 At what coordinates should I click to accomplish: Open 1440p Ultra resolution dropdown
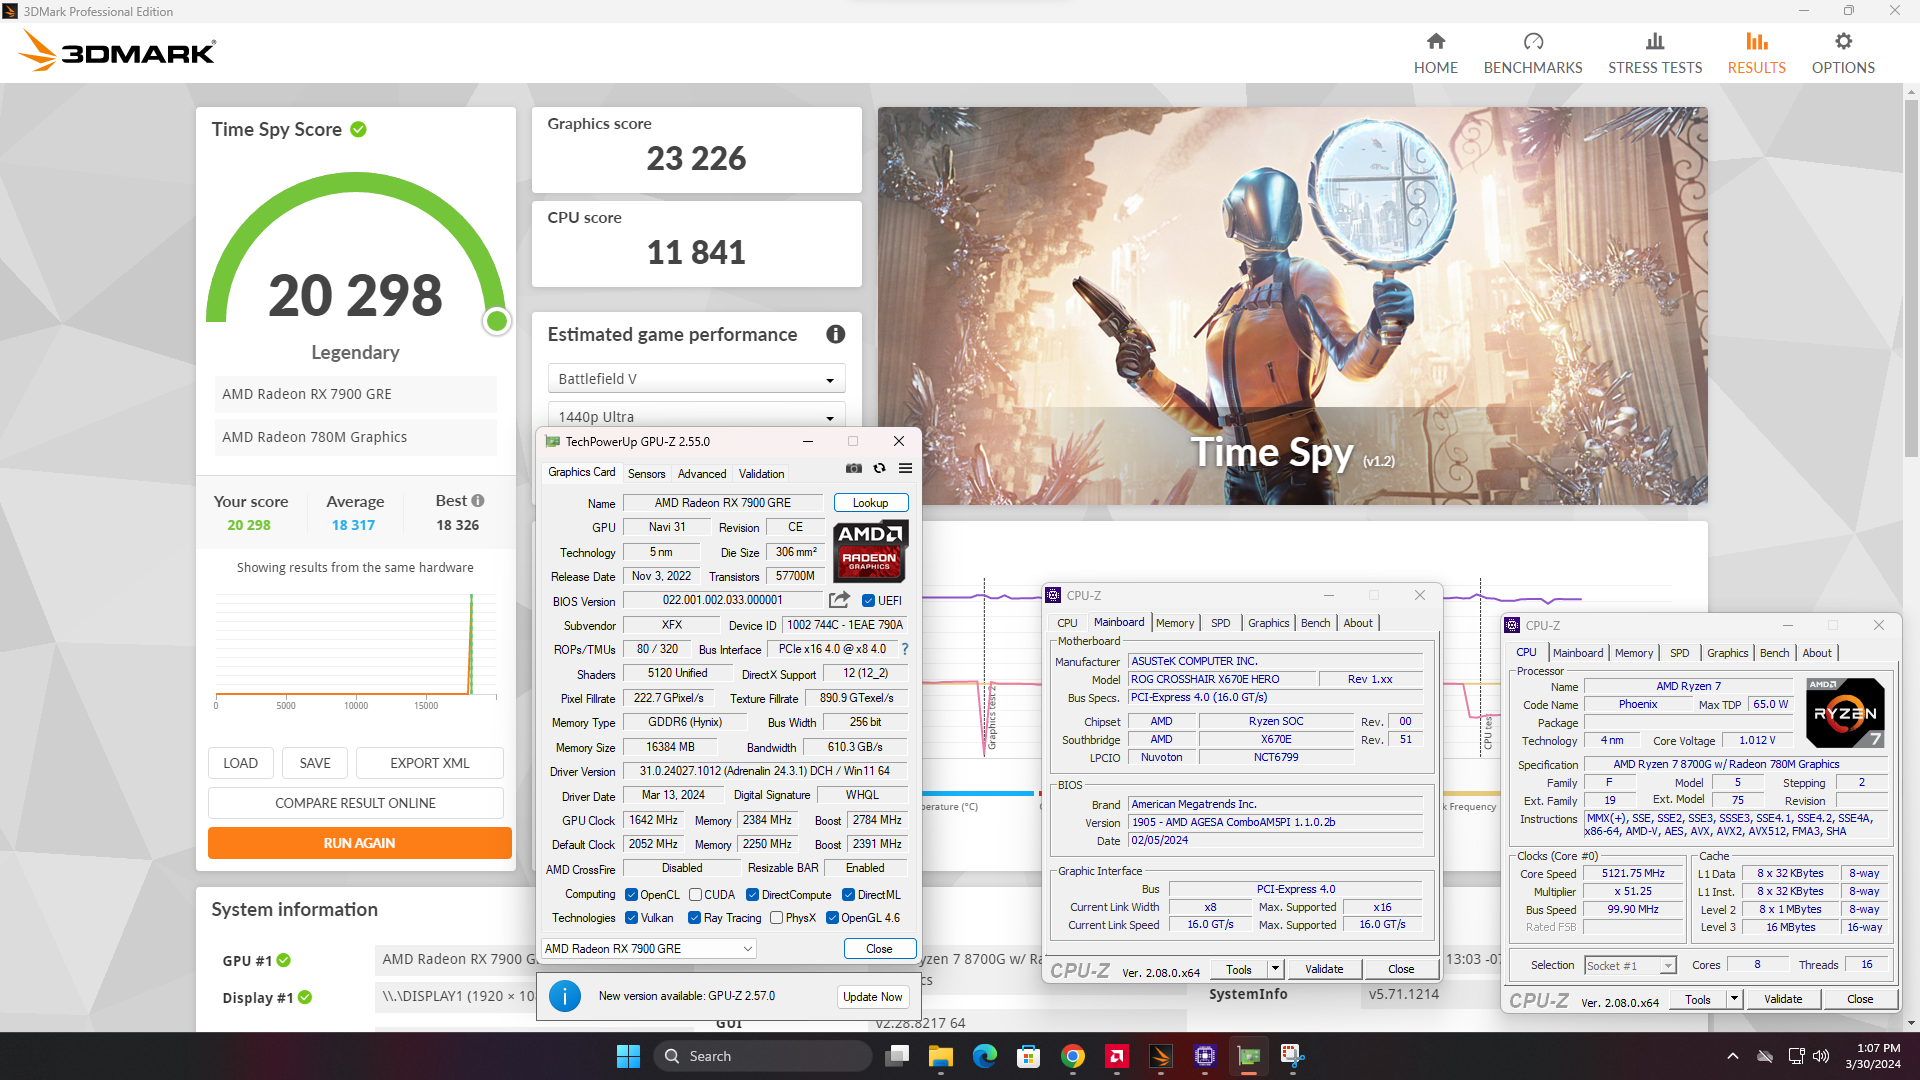pos(696,416)
